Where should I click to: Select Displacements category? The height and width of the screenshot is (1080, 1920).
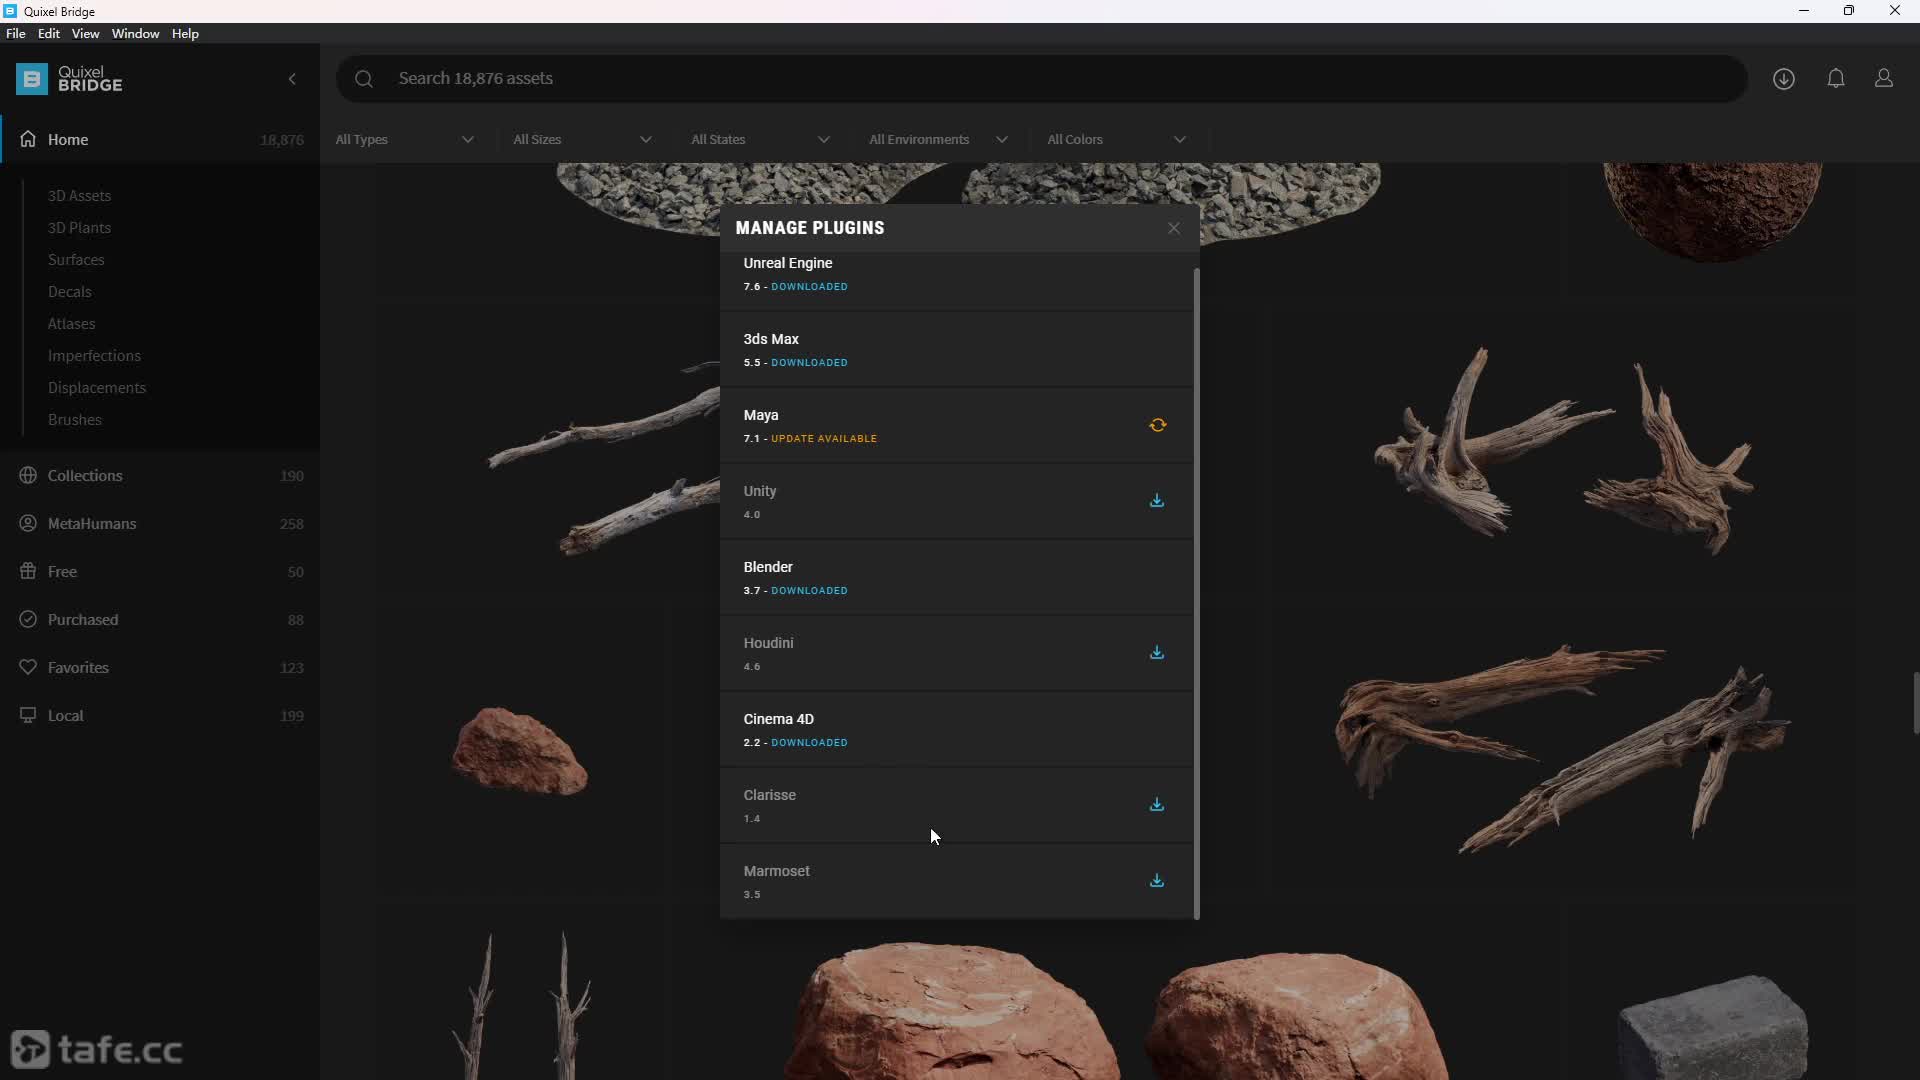(x=97, y=387)
